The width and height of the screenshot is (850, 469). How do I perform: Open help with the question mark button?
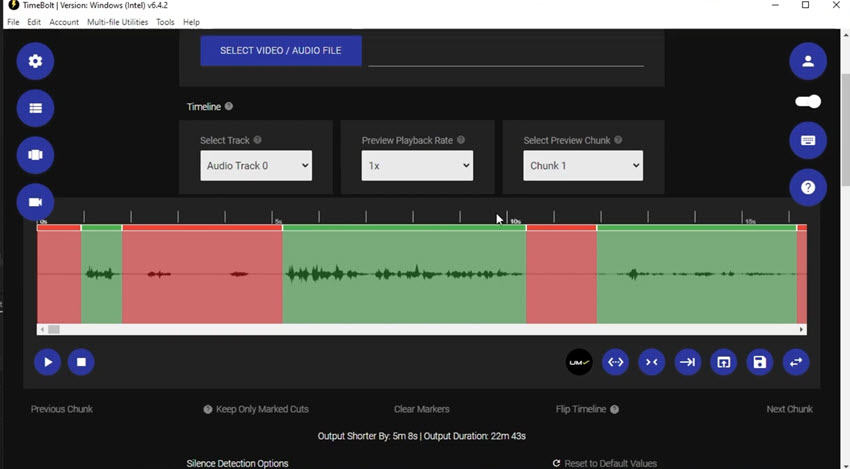808,188
